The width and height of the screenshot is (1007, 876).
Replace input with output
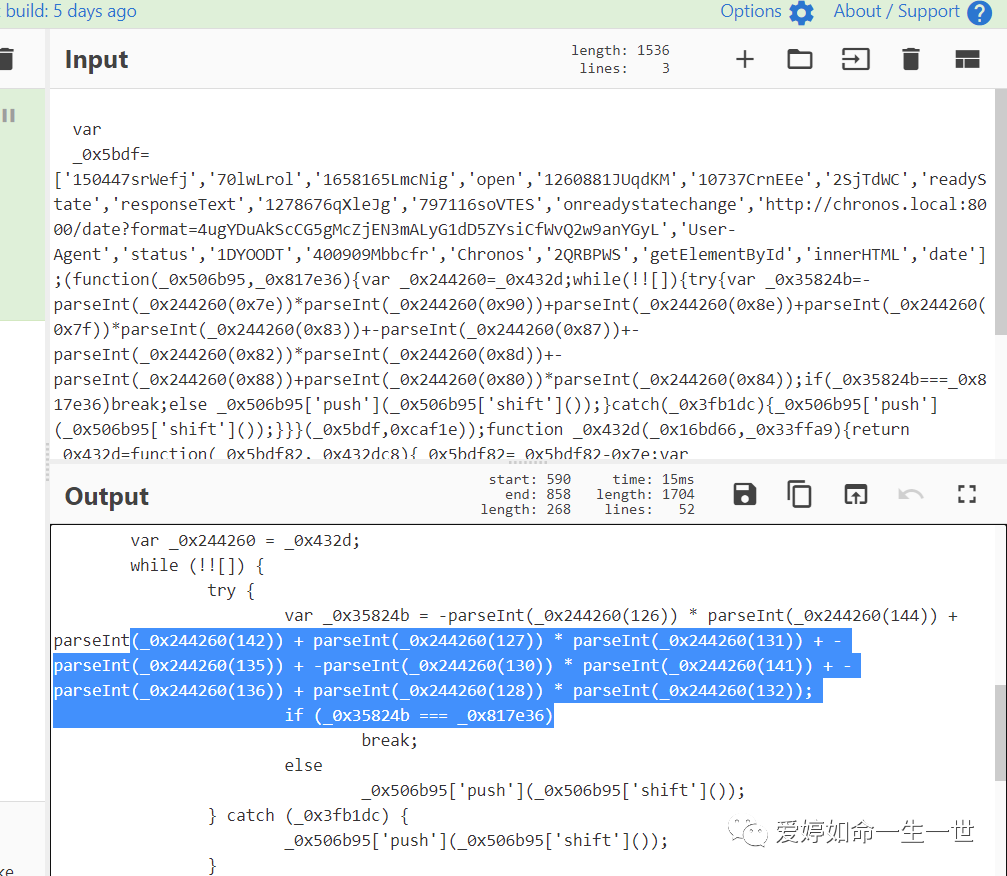click(x=855, y=495)
